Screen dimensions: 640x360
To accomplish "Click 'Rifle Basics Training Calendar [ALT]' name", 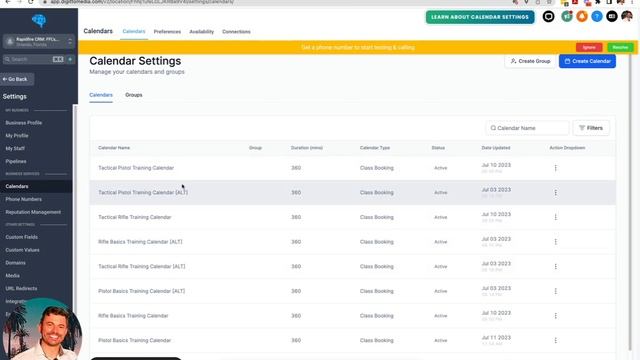I will coord(140,242).
